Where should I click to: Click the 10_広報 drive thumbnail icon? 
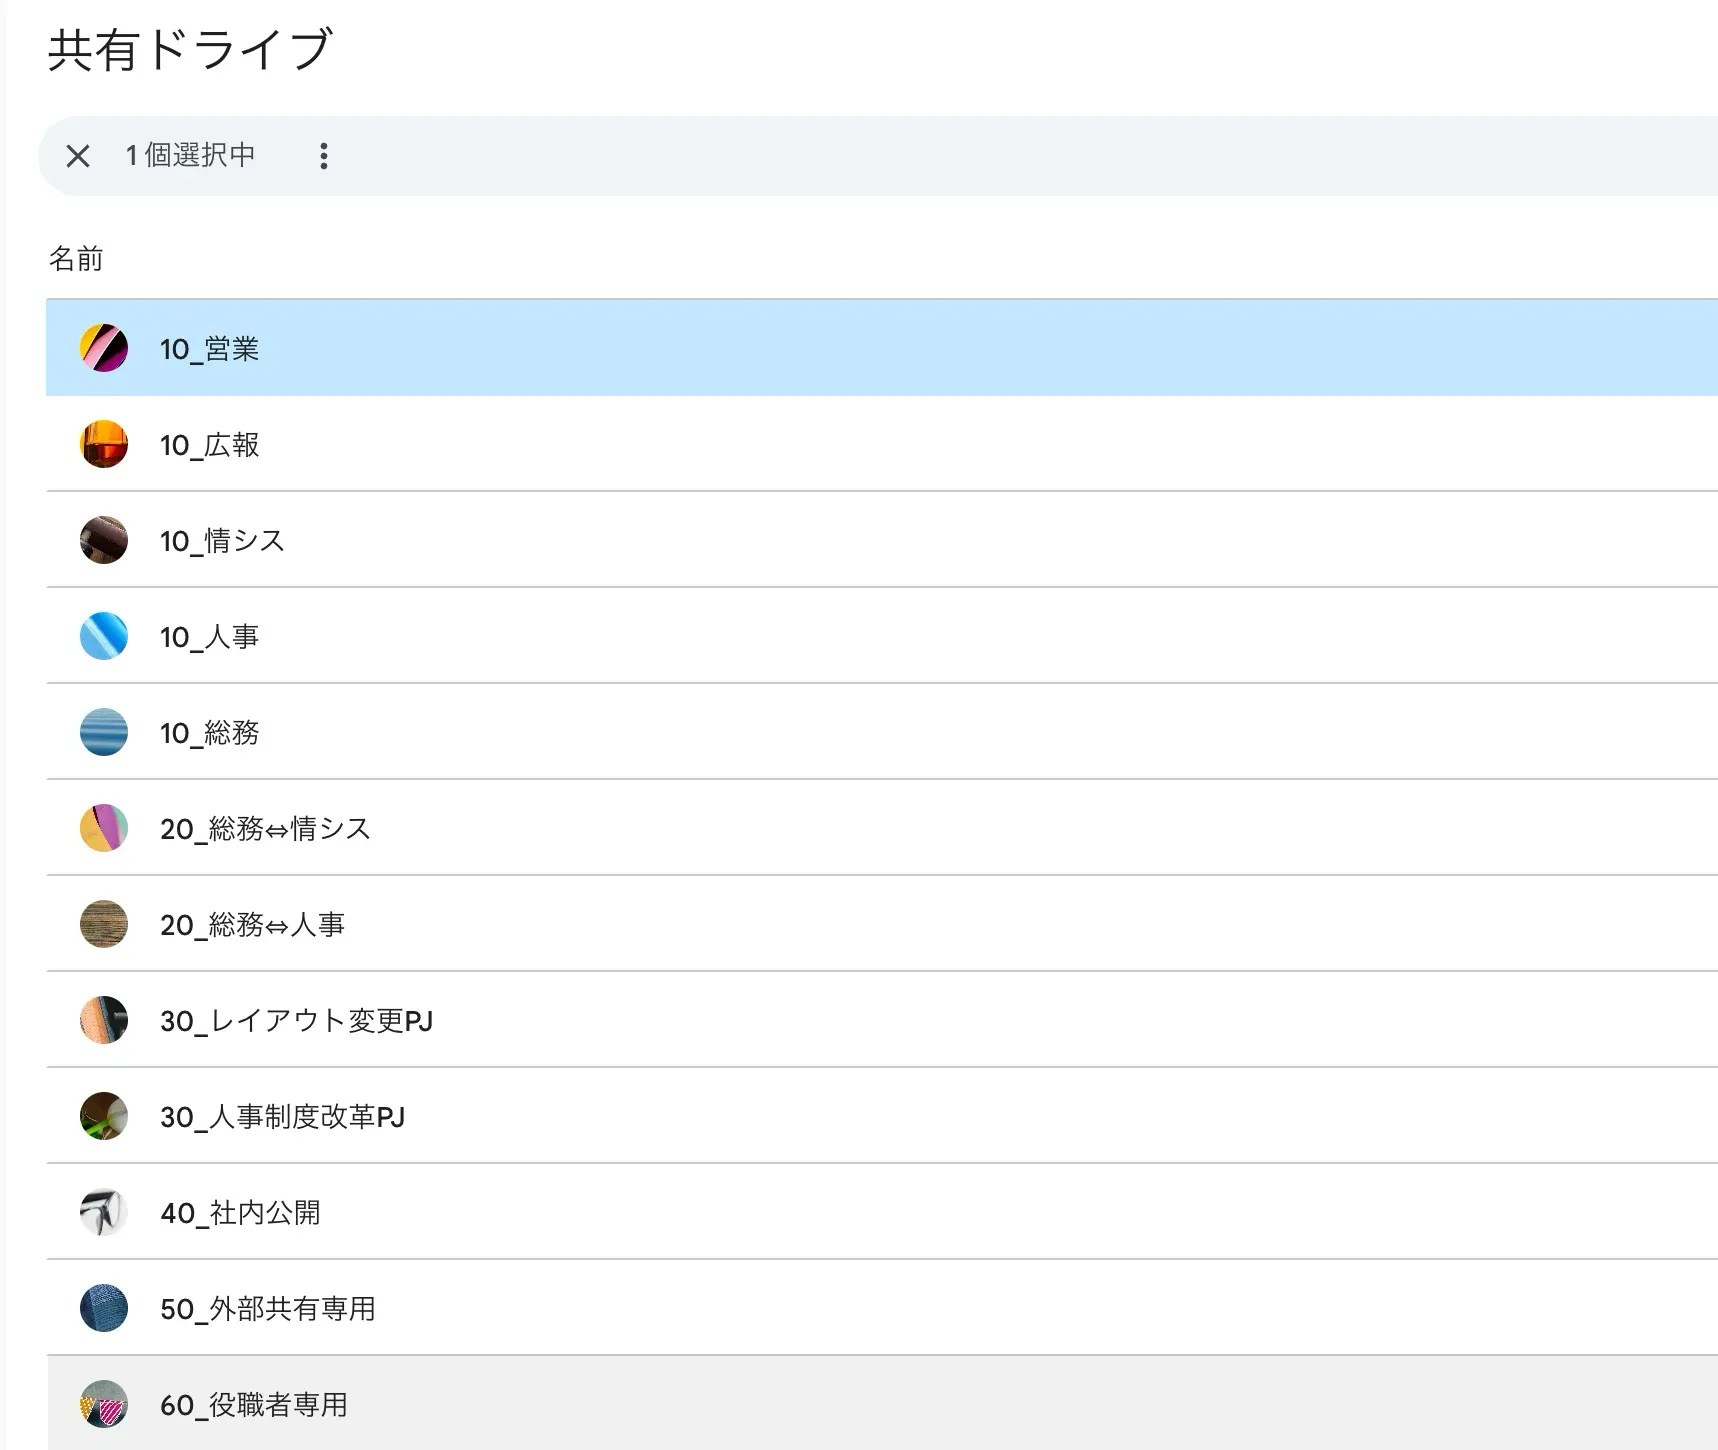click(104, 444)
